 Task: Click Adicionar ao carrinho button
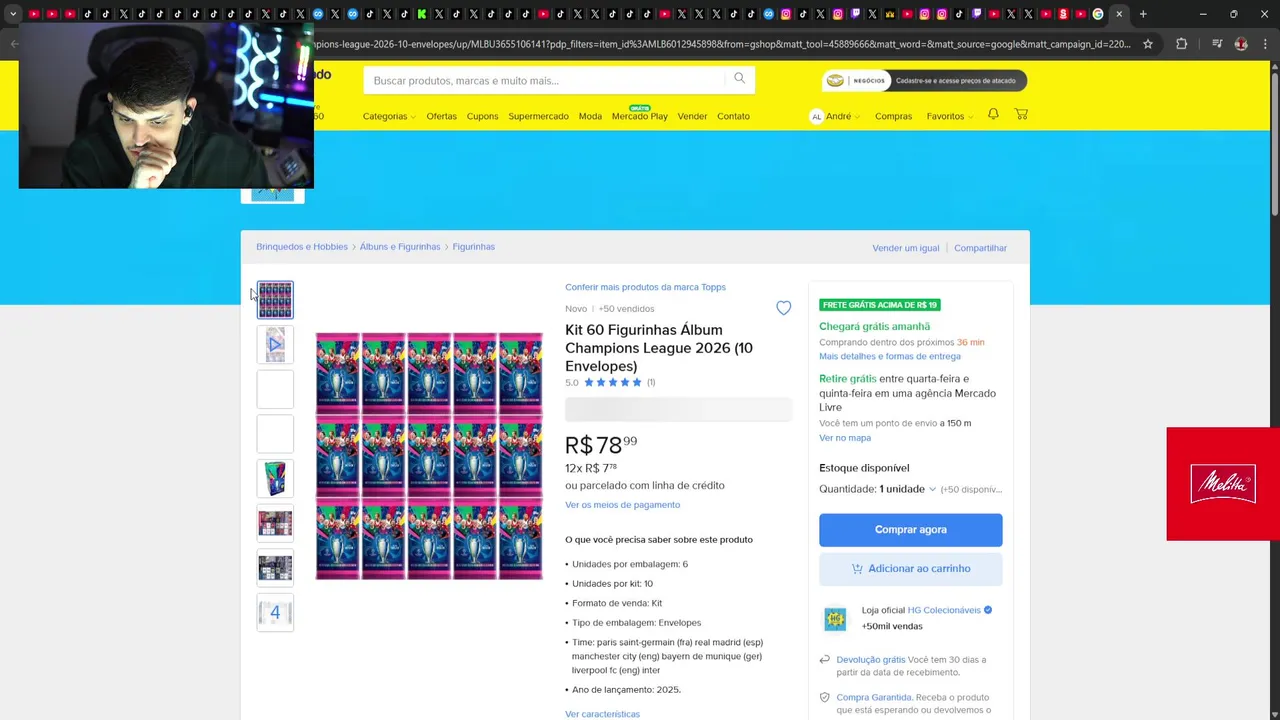910,569
